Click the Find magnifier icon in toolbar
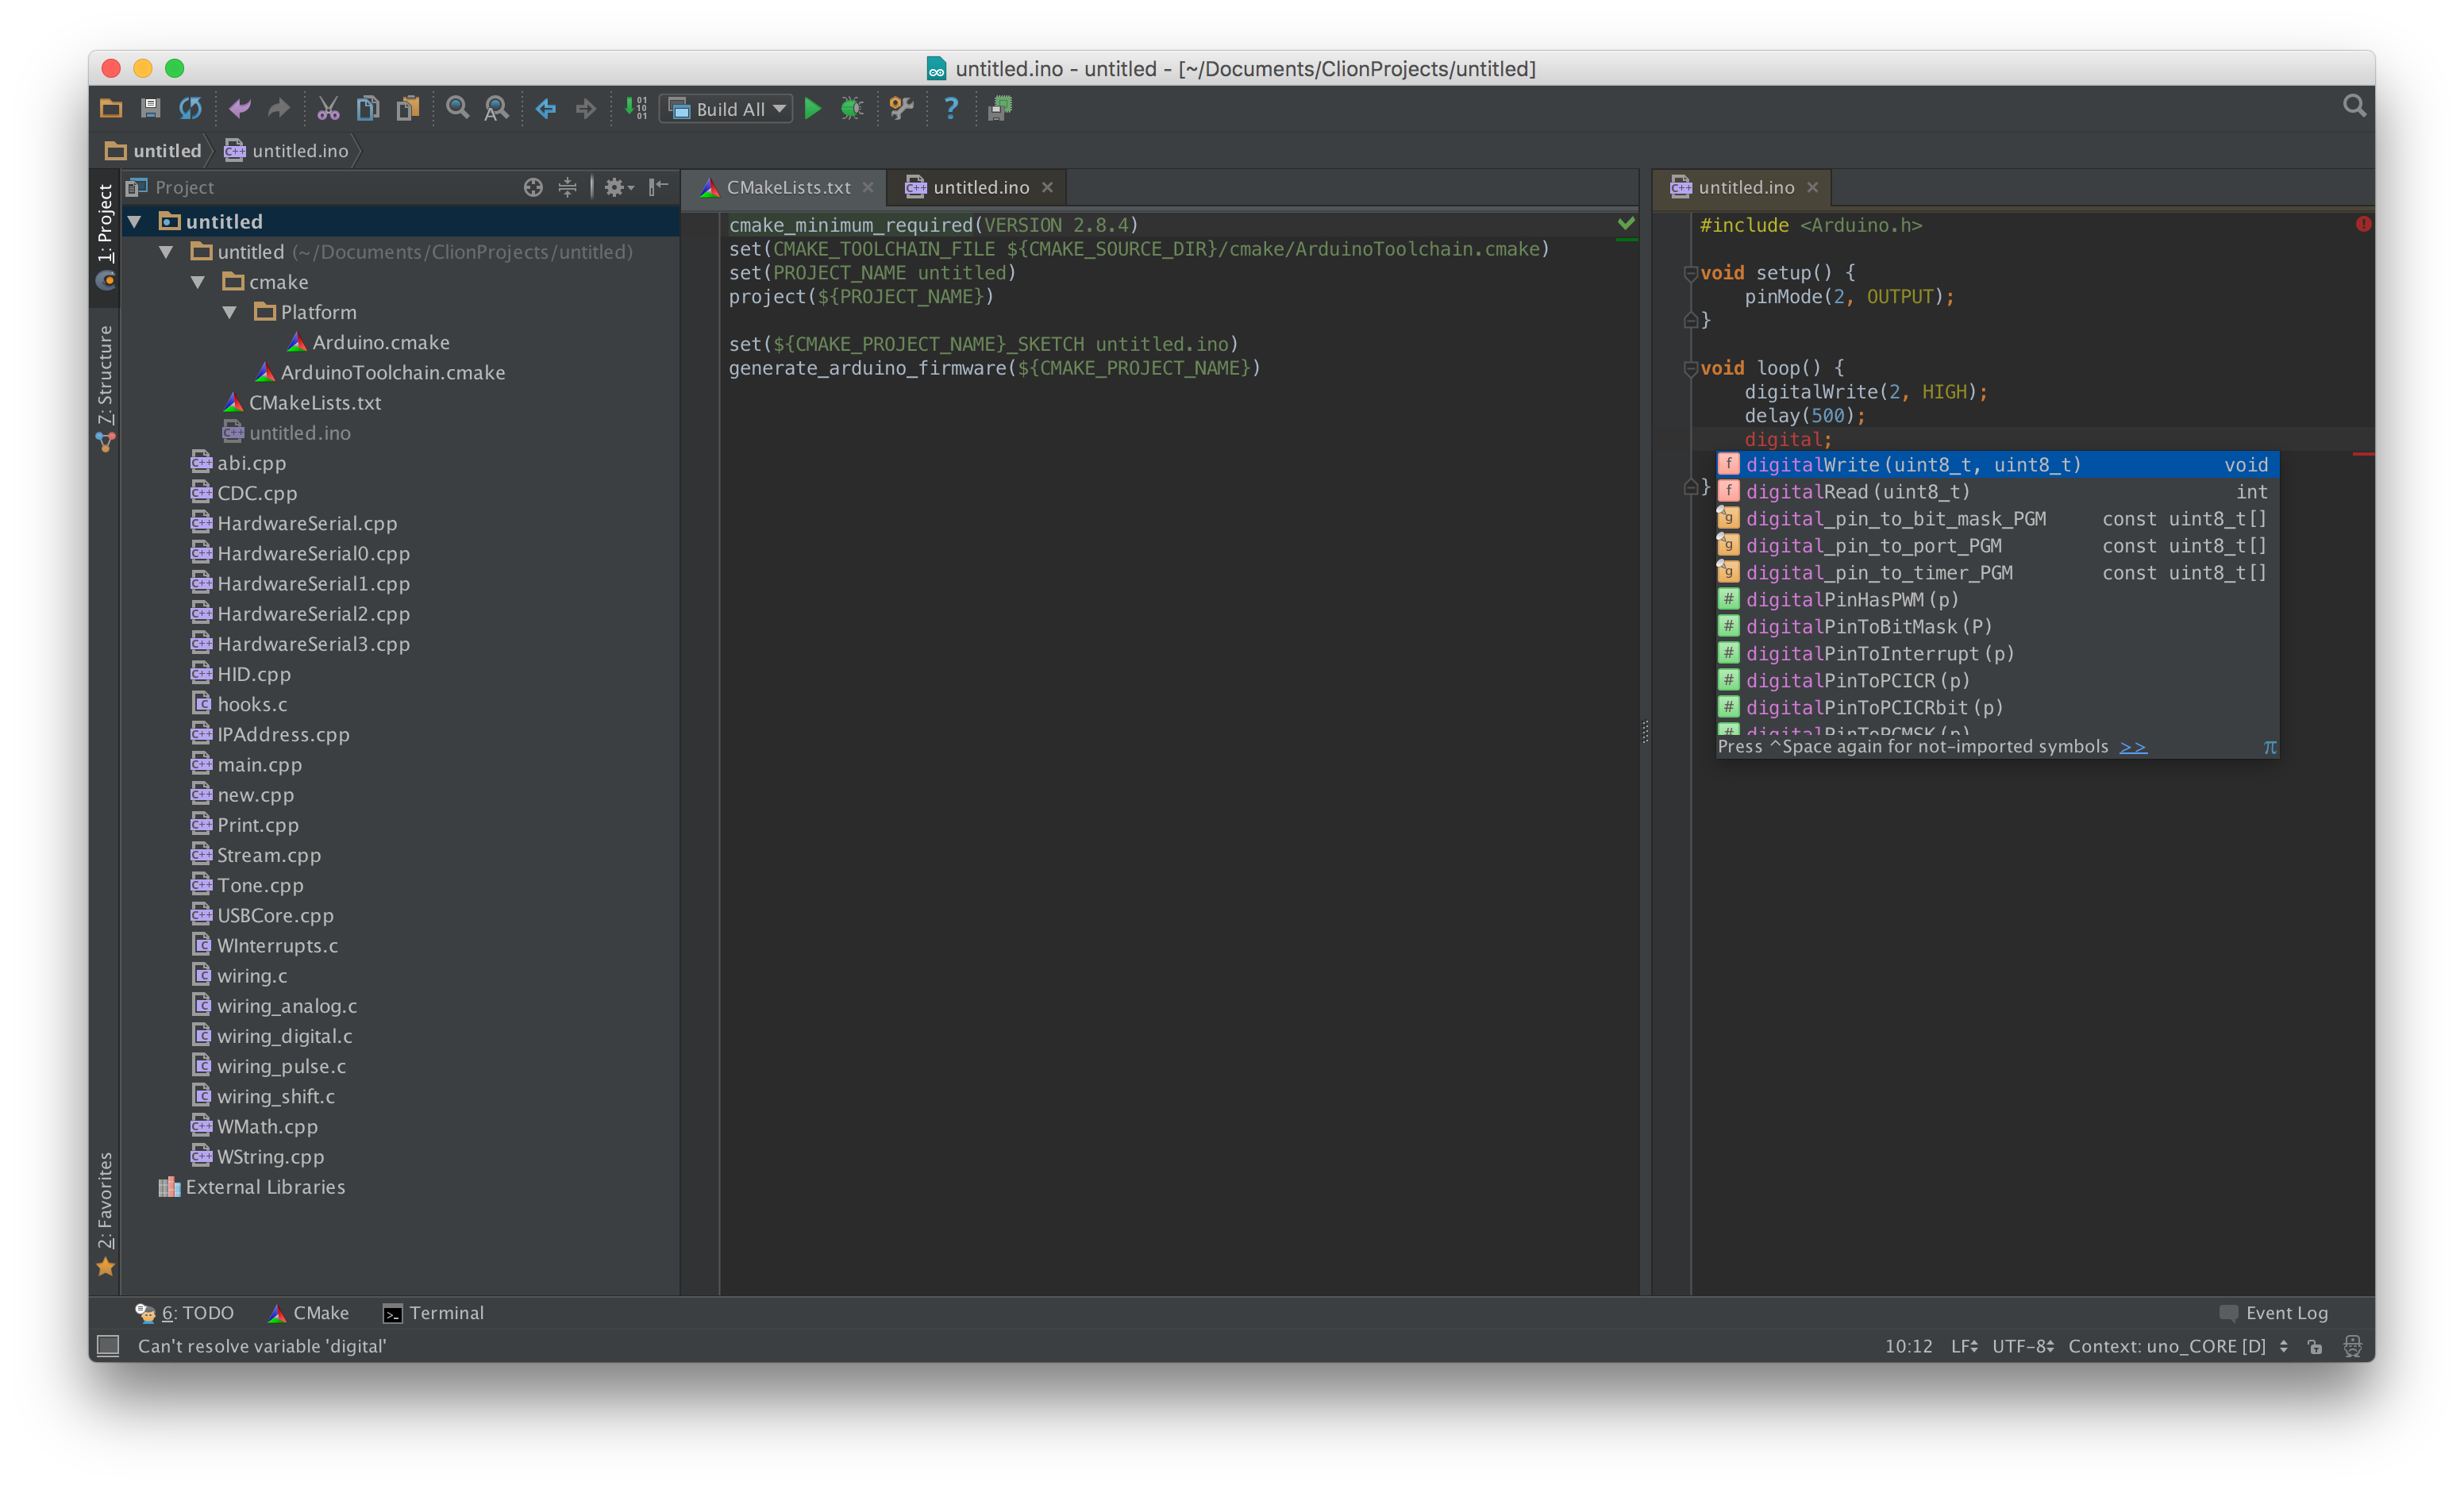The height and width of the screenshot is (1489, 2464). click(x=457, y=108)
